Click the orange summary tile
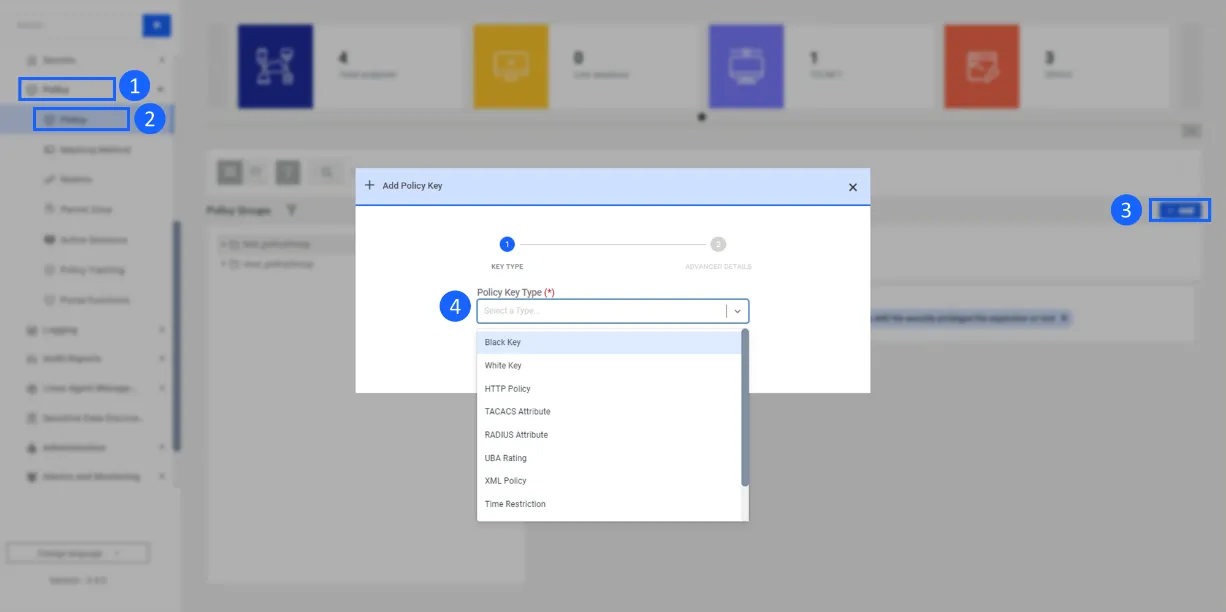1226x612 pixels. 982,66
